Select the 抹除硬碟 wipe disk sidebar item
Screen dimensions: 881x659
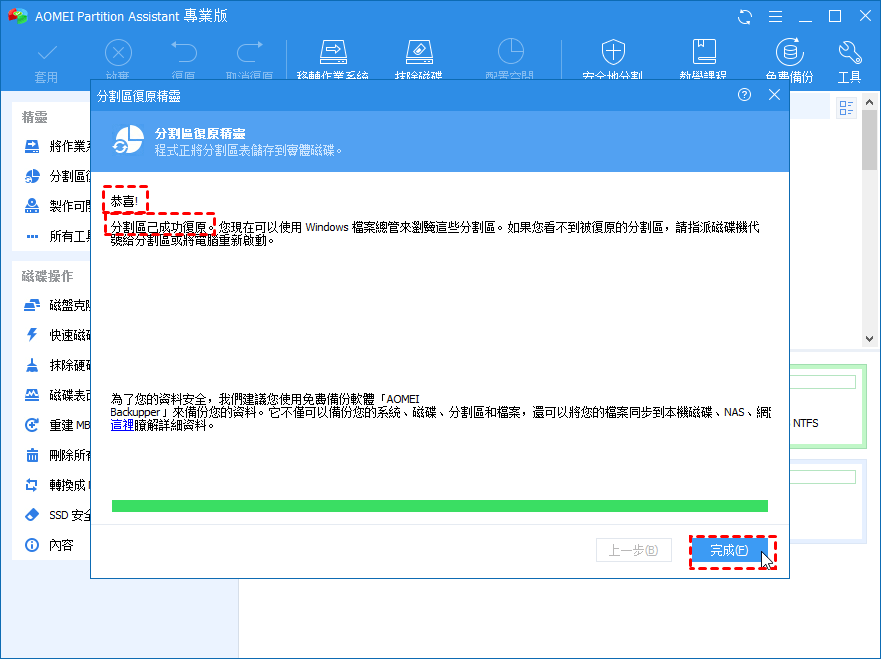pos(57,365)
